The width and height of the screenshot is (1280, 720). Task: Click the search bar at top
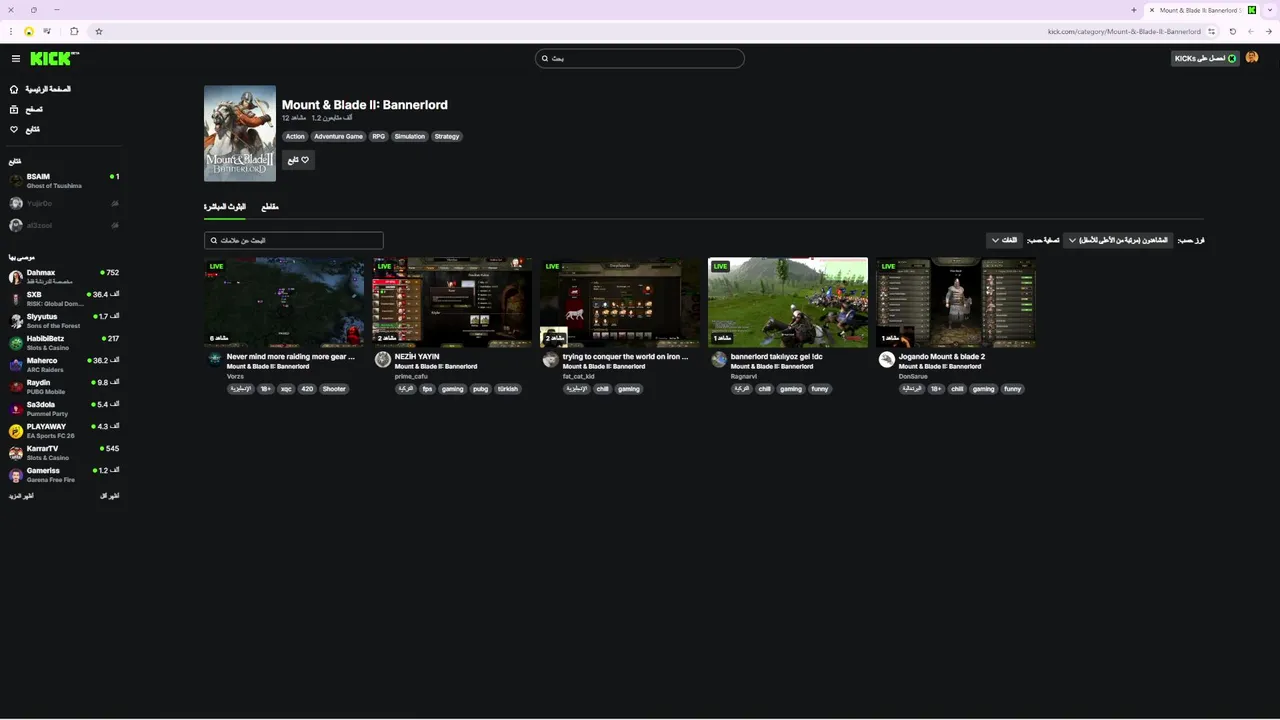pos(640,58)
